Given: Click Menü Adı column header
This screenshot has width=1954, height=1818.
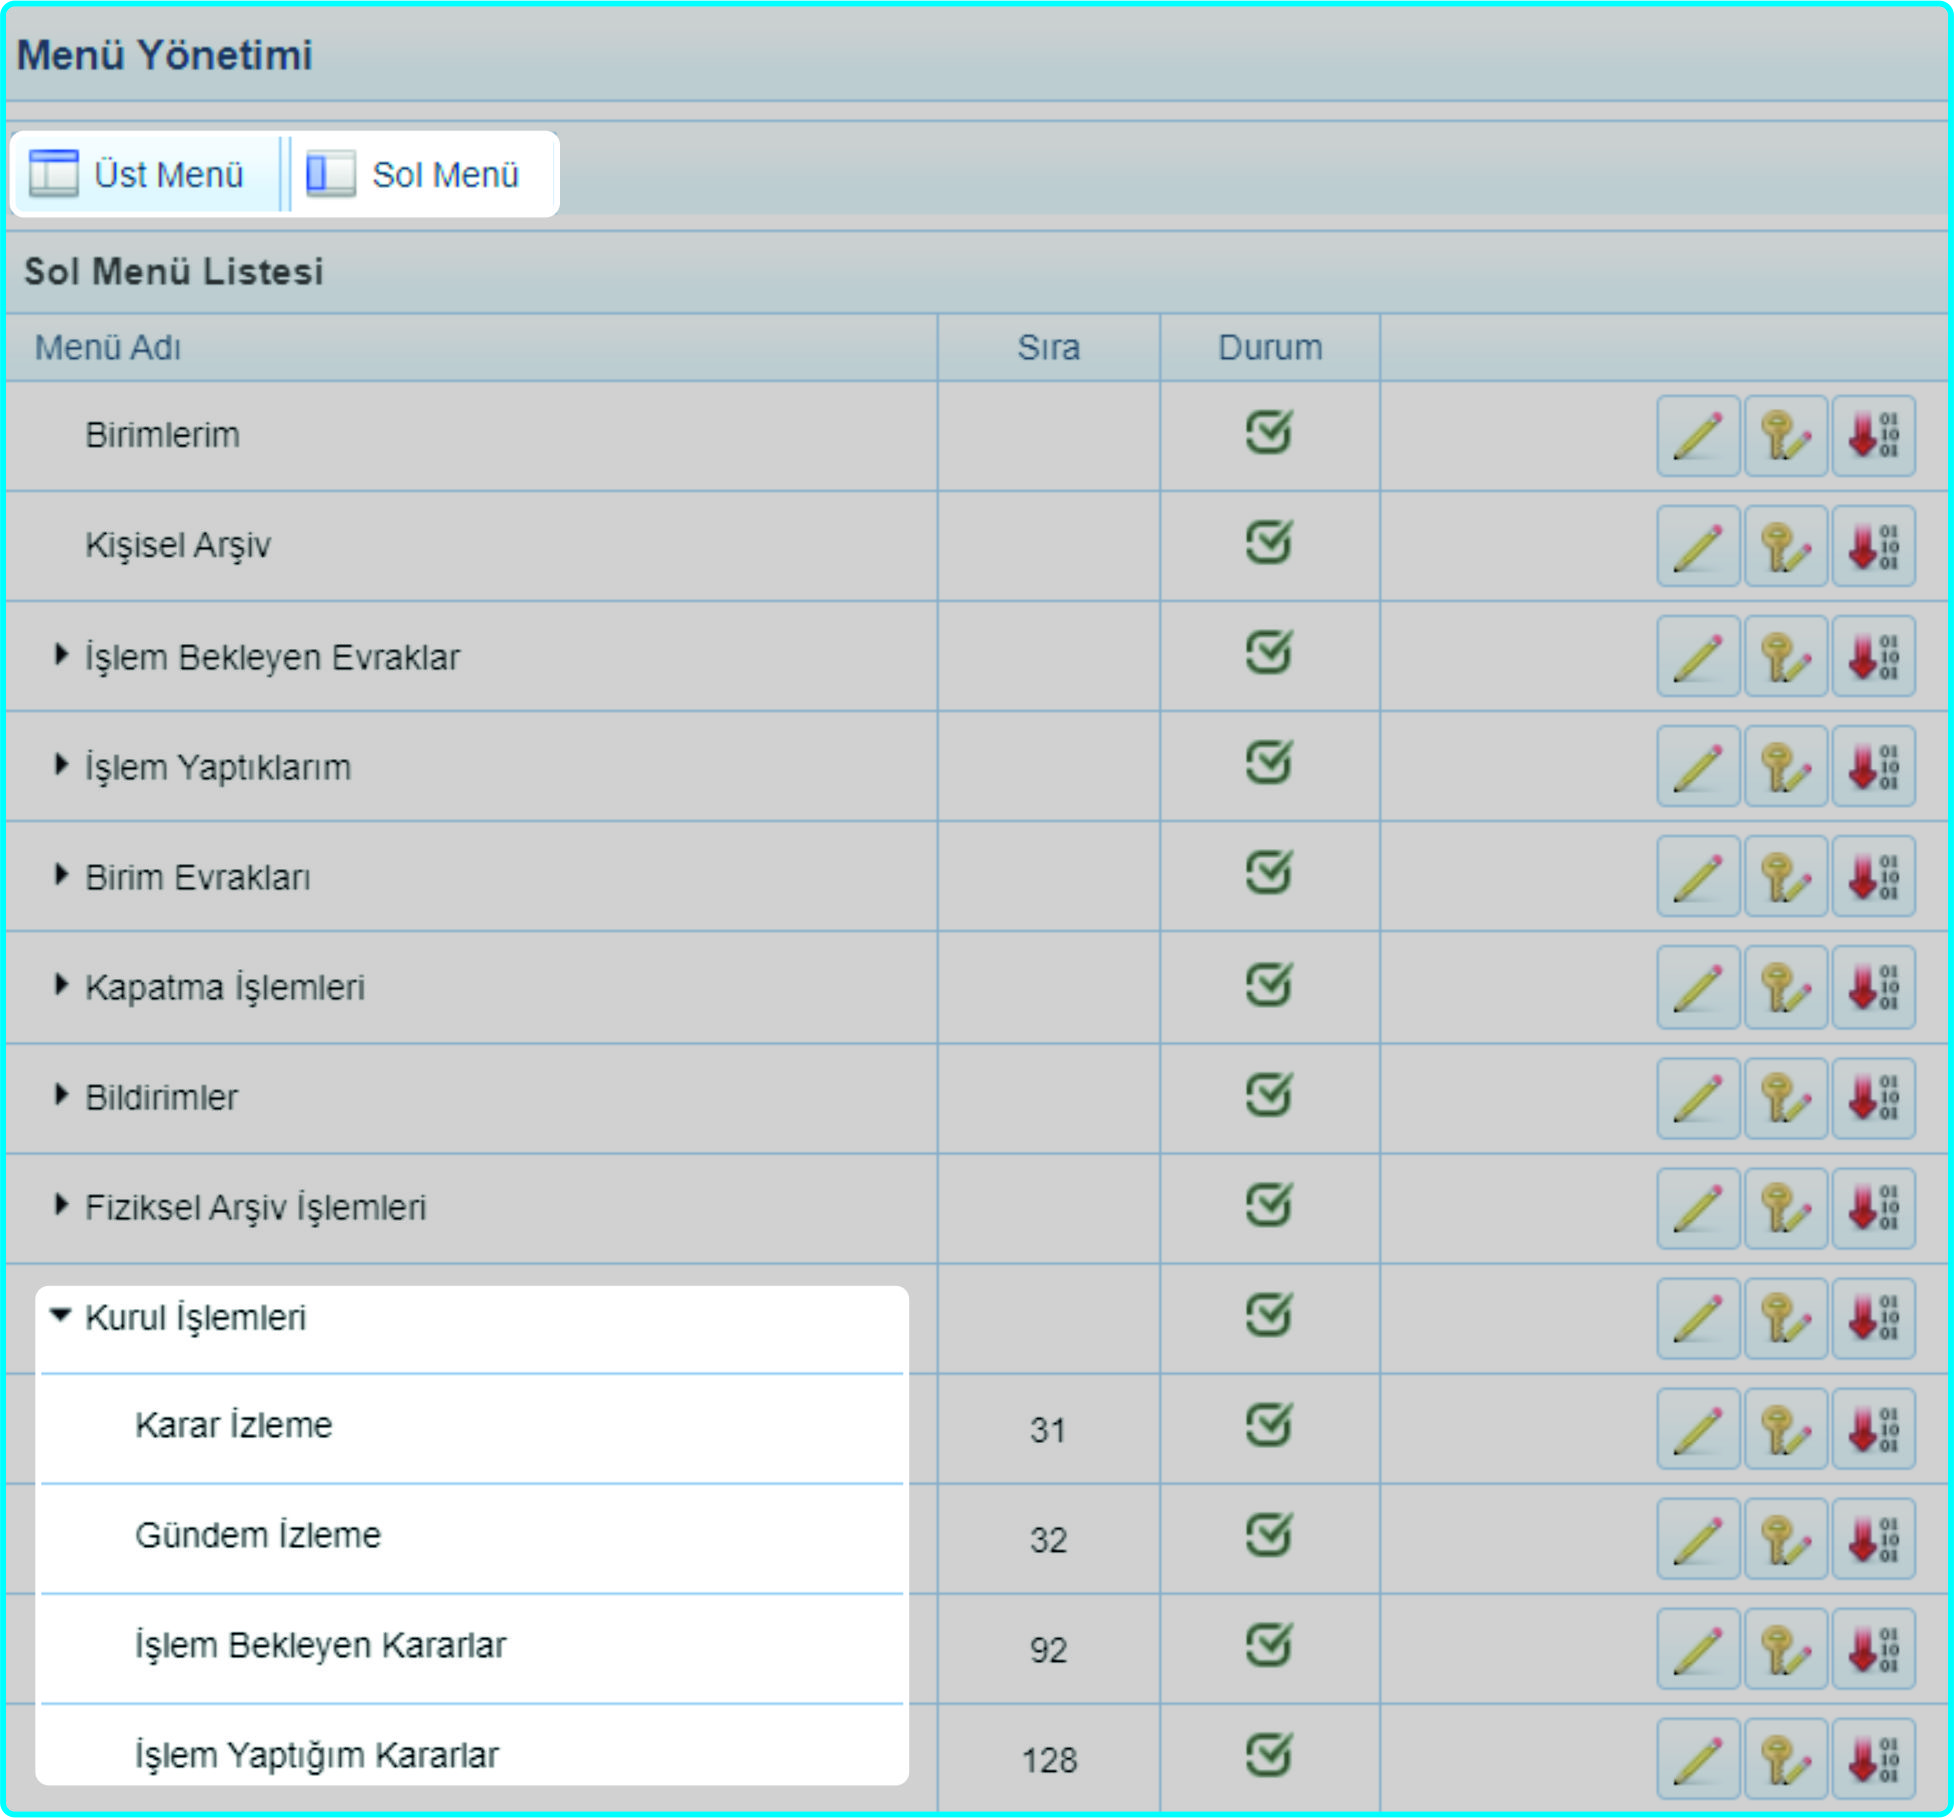Looking at the screenshot, I should (x=108, y=348).
